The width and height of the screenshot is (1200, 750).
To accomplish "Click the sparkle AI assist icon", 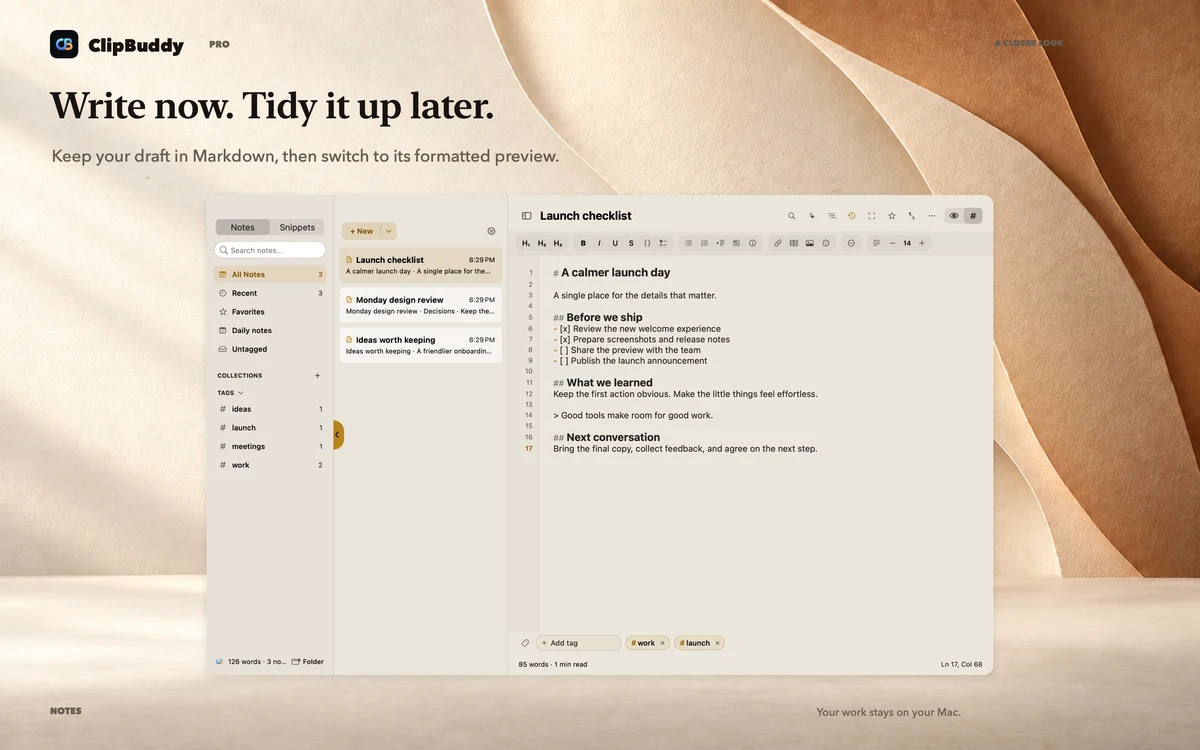I will pyautogui.click(x=812, y=216).
